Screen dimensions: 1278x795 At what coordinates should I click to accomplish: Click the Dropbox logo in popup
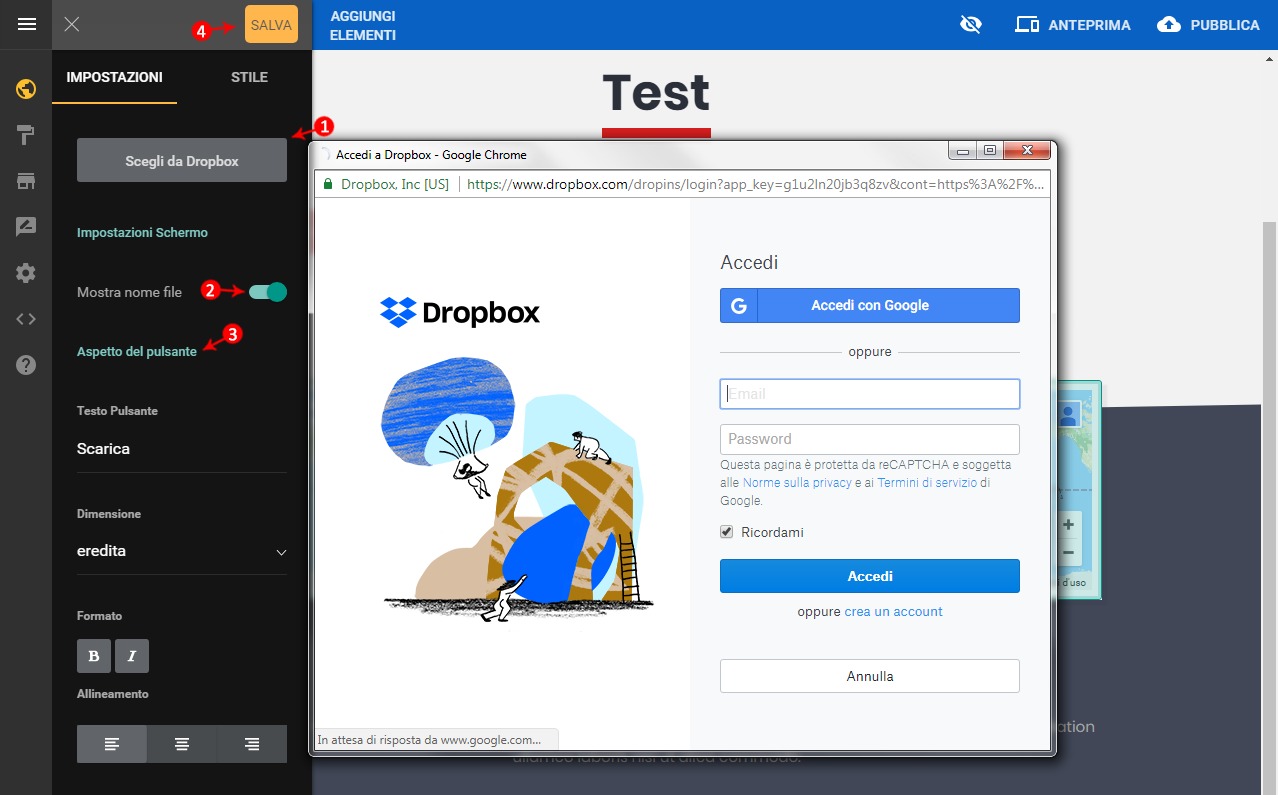tap(460, 312)
